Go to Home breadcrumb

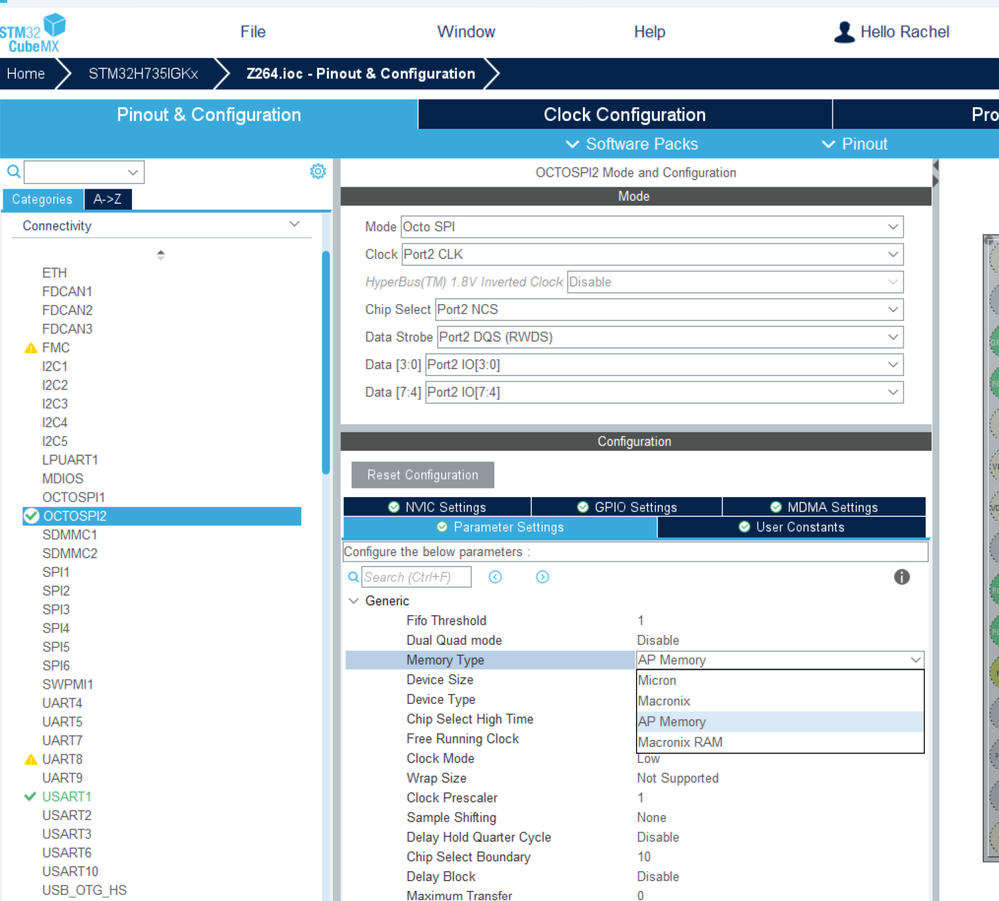coord(25,74)
